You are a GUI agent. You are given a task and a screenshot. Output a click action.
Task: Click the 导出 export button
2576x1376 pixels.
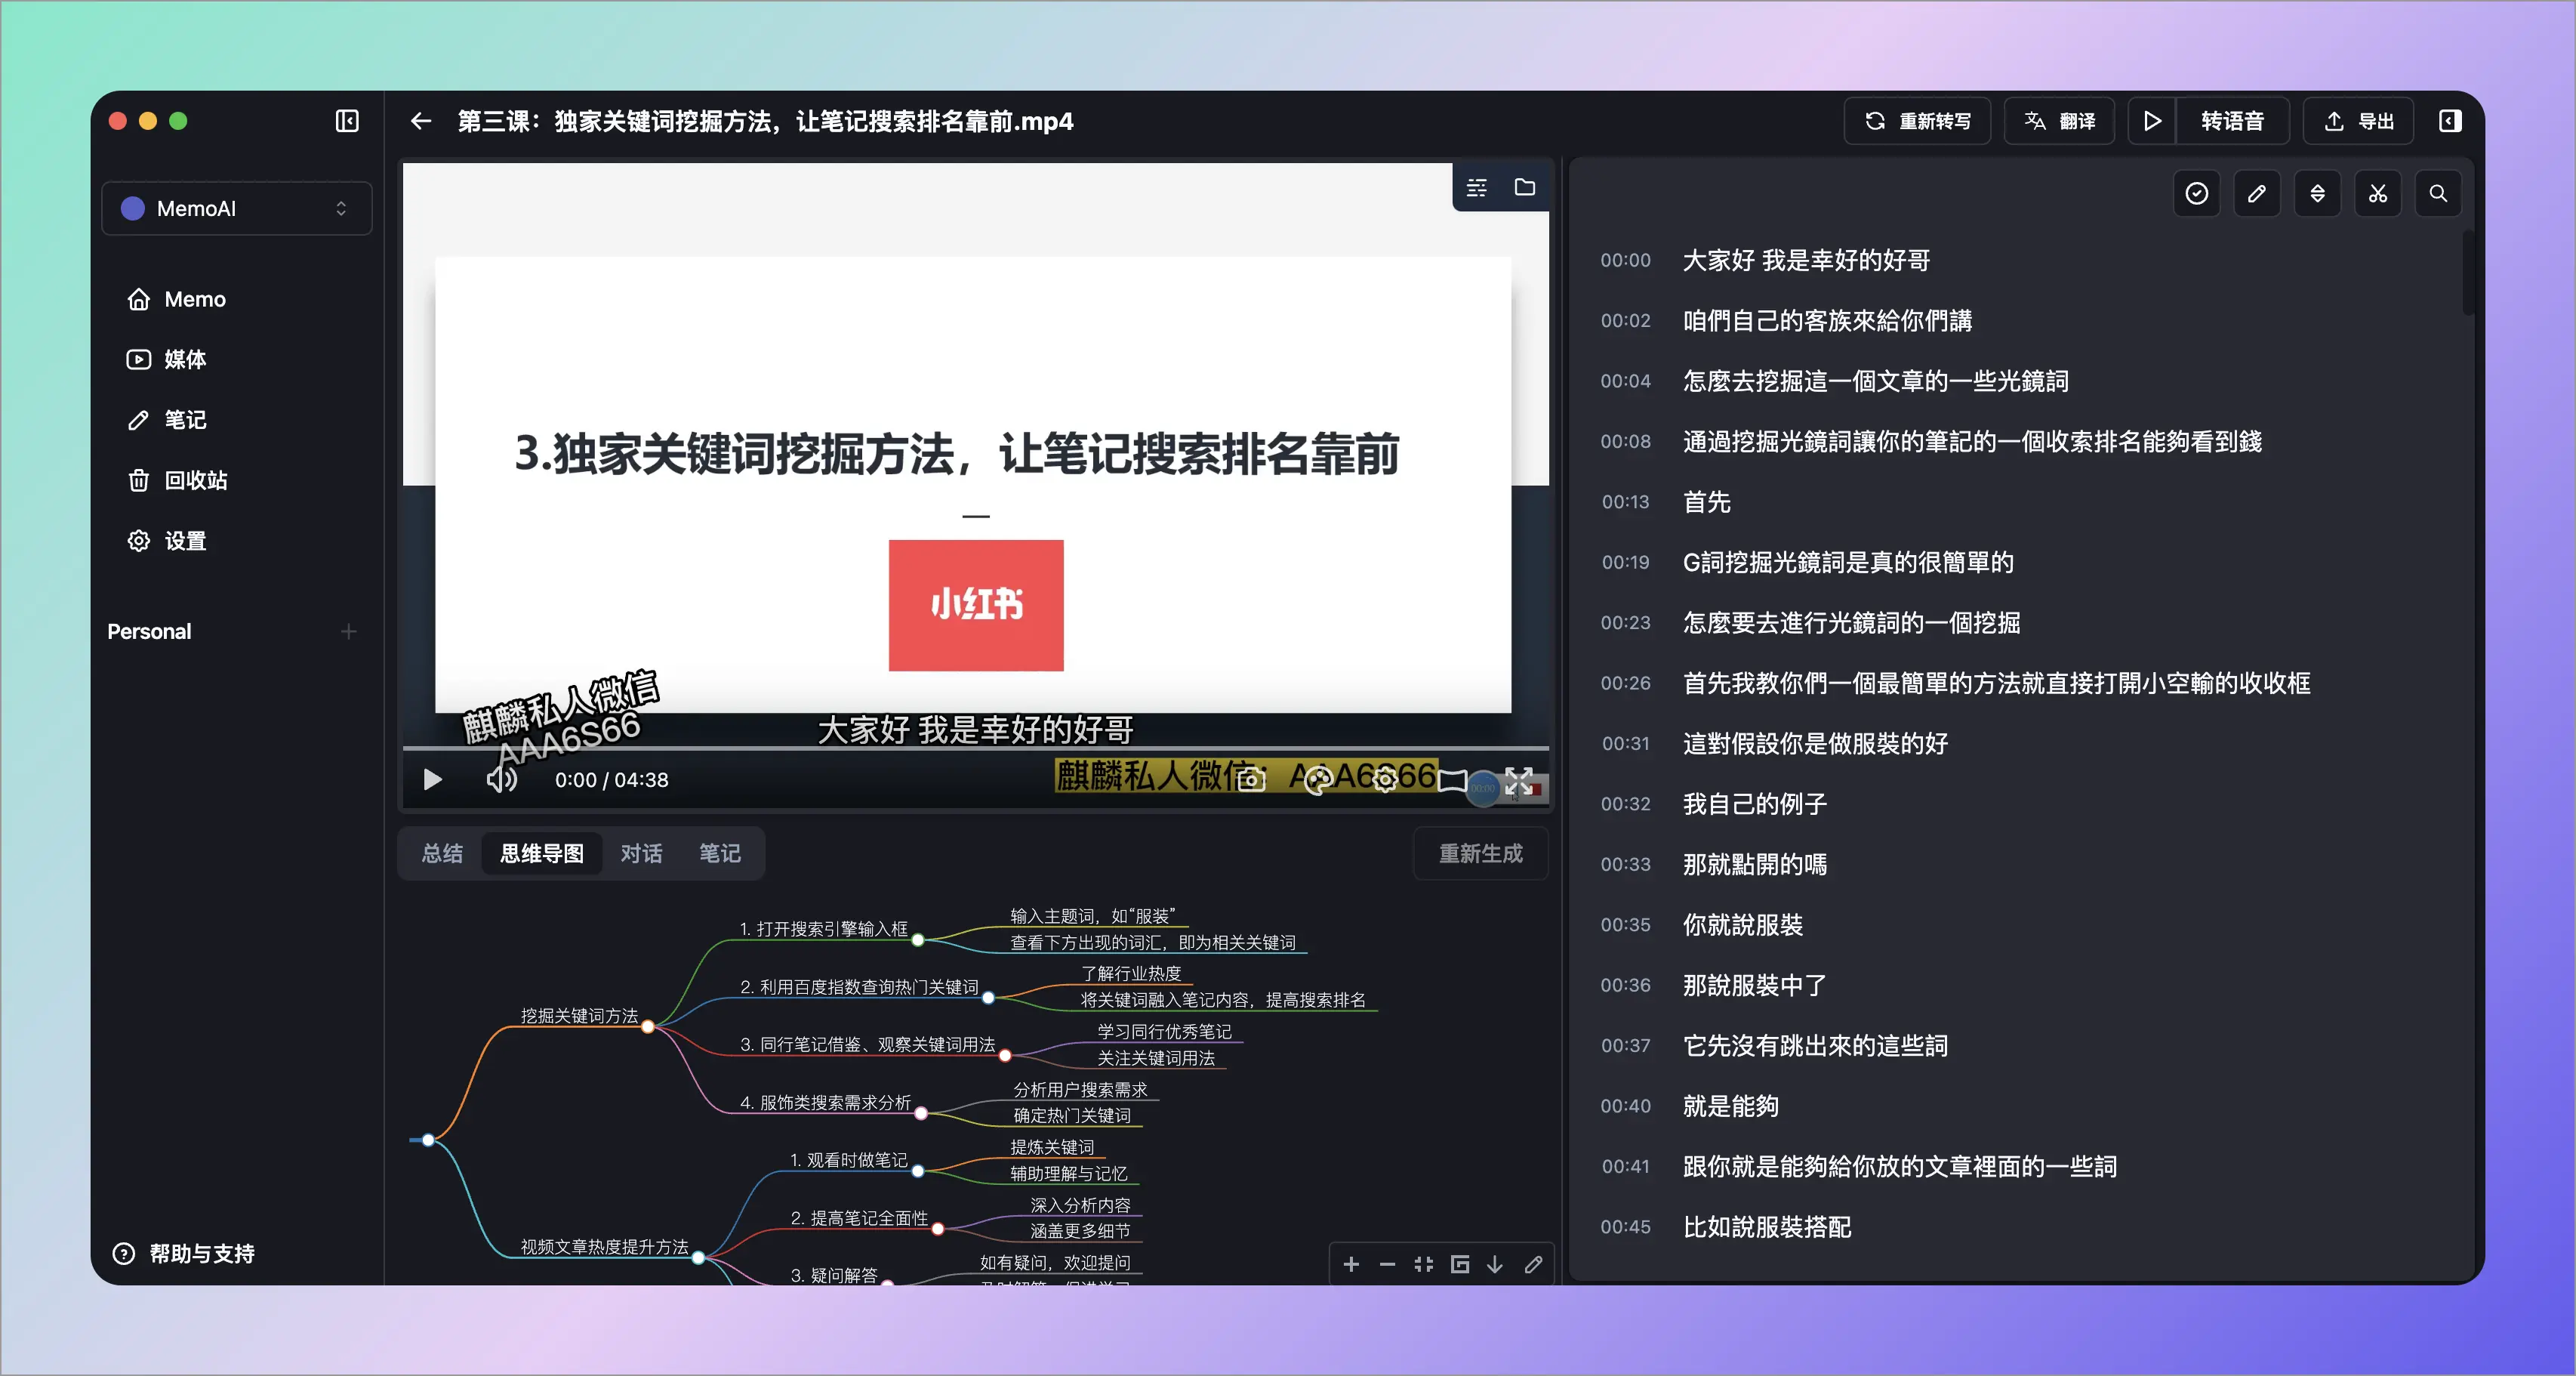(2358, 121)
